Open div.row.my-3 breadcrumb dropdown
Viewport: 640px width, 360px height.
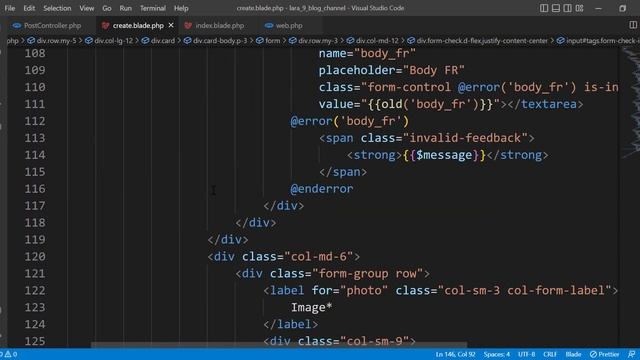313,41
